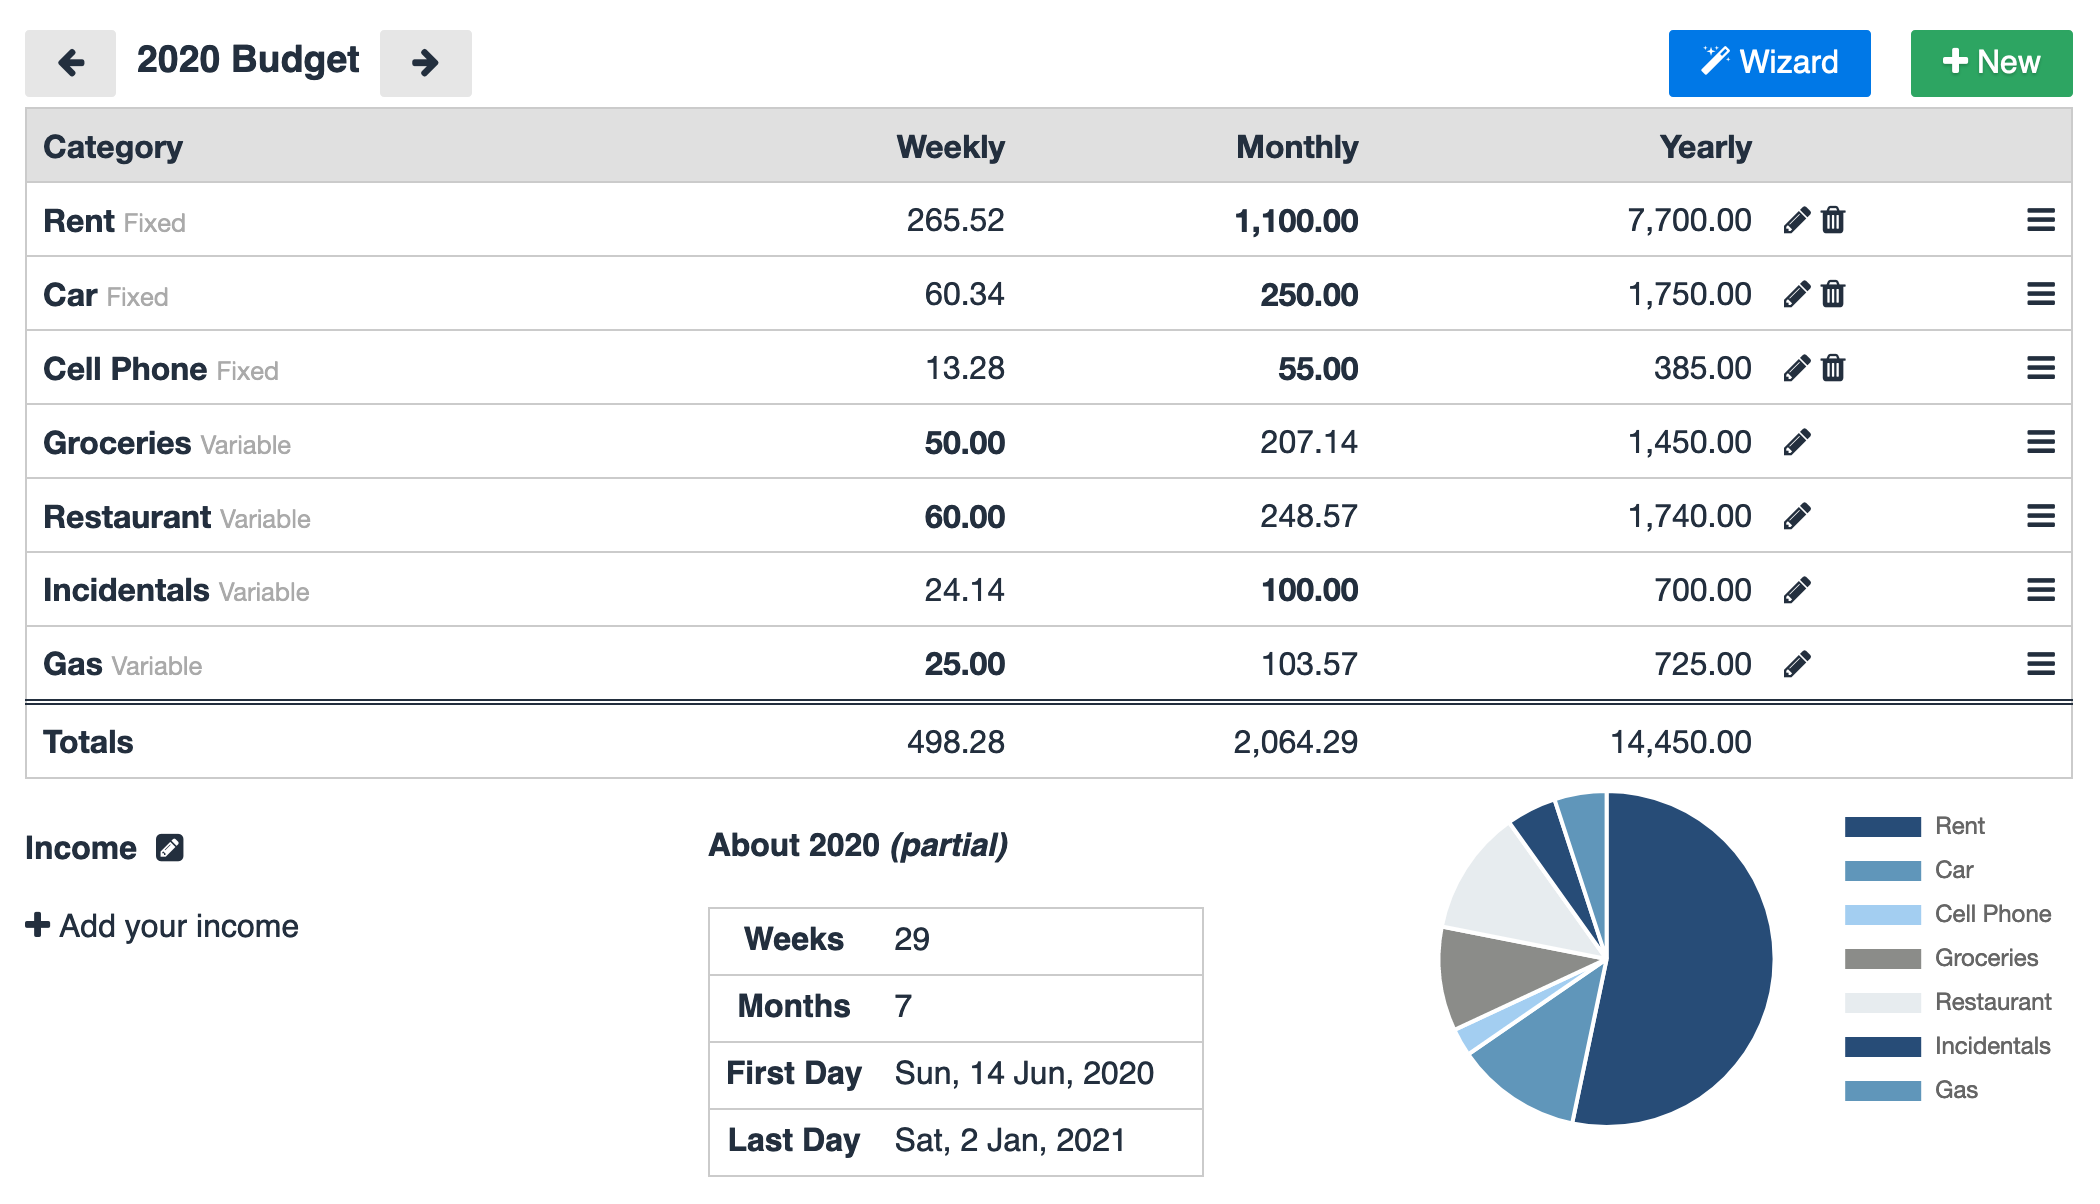Click the pencil icon for Groceries
The image size is (2100, 1204).
[x=1796, y=442]
